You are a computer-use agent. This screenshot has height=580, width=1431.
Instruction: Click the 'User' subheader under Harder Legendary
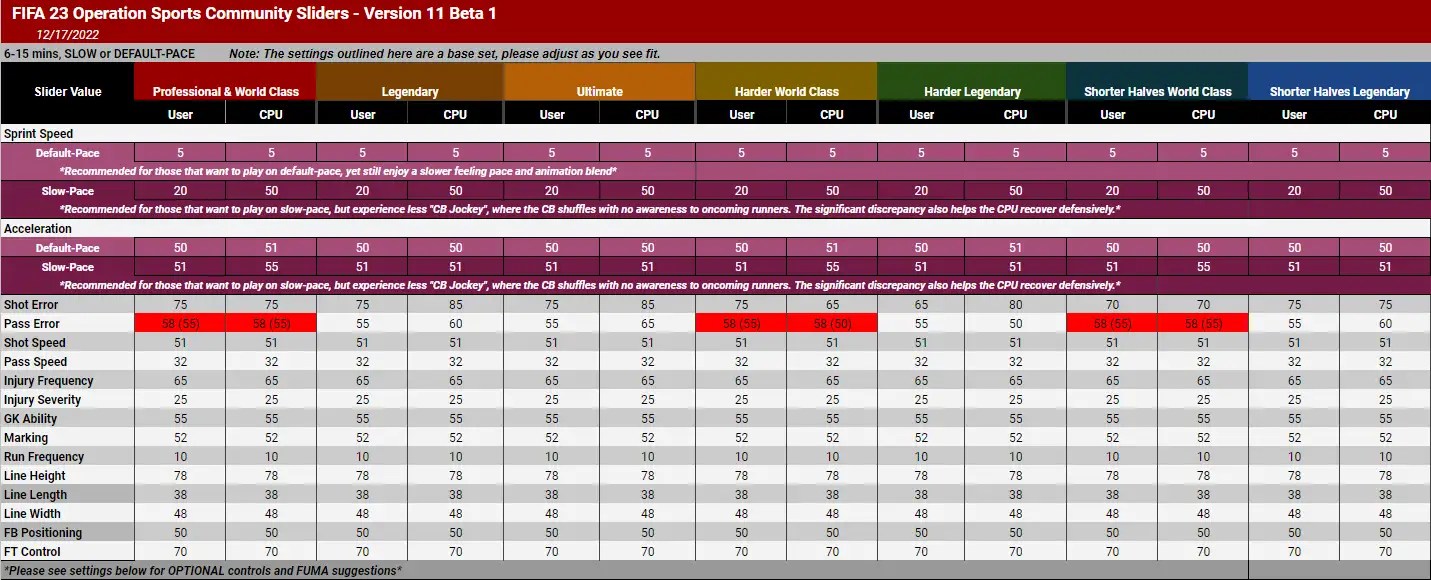[921, 114]
